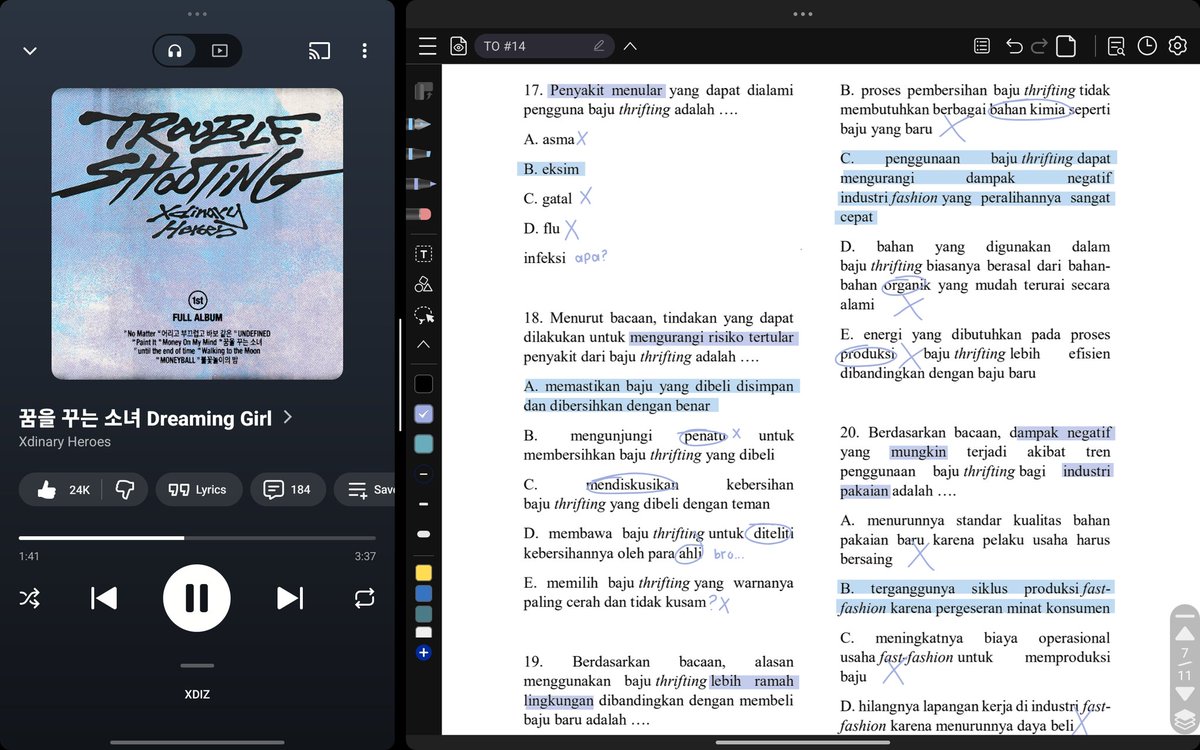Open the page layers stack icon

[x=1184, y=720]
